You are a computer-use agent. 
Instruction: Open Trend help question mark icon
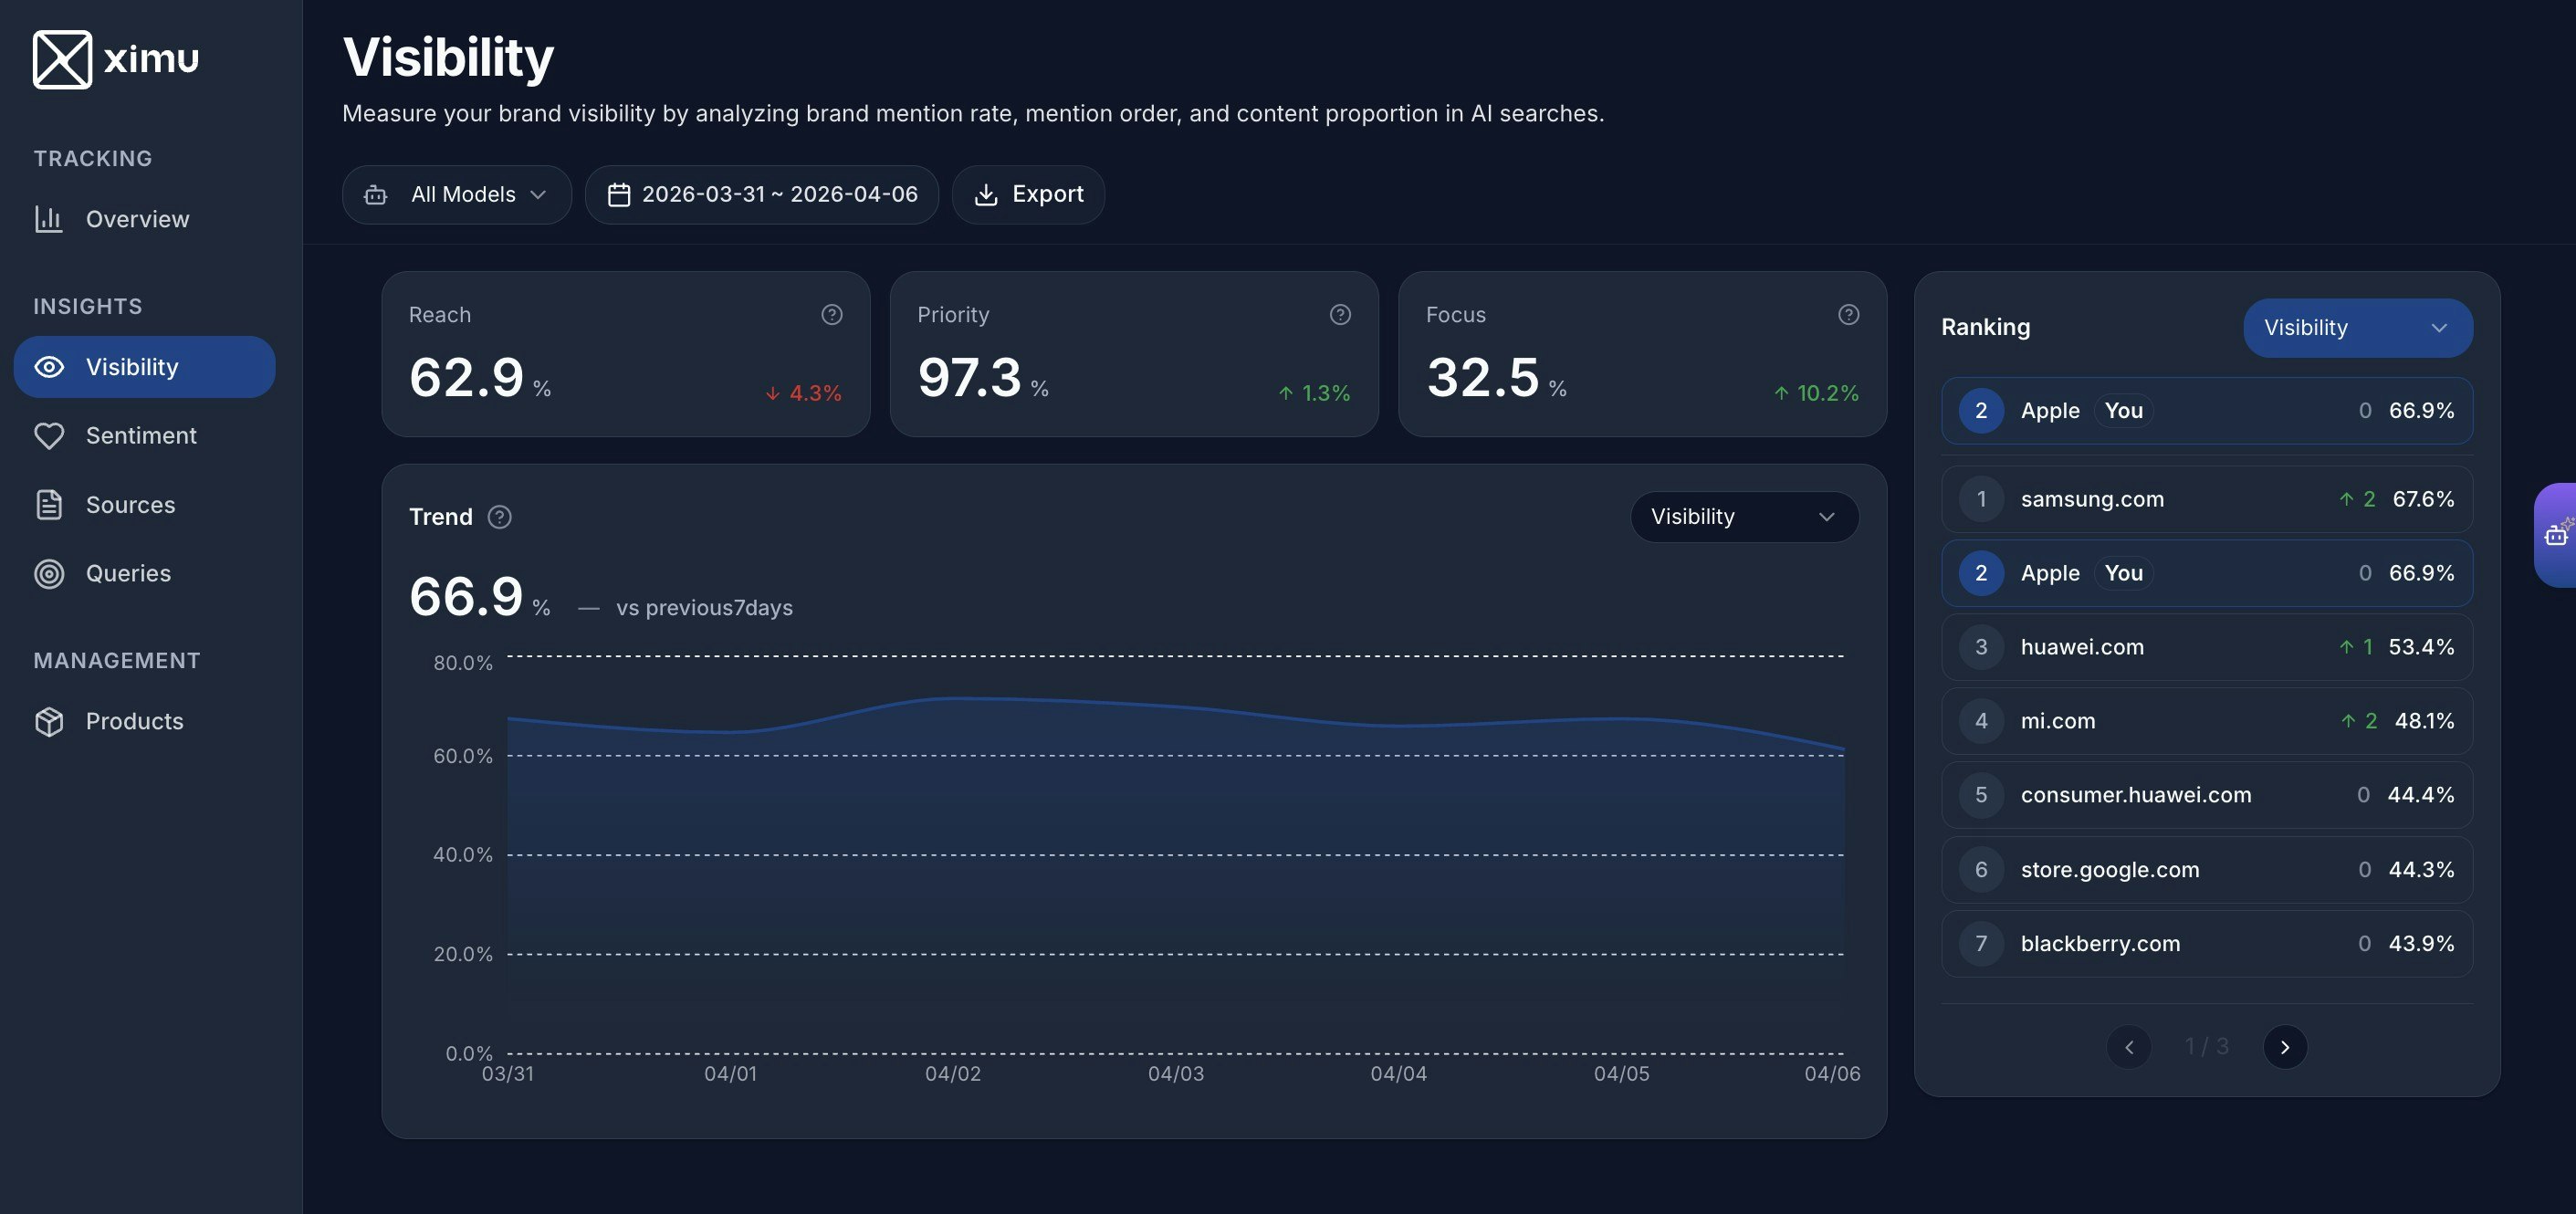pos(499,517)
